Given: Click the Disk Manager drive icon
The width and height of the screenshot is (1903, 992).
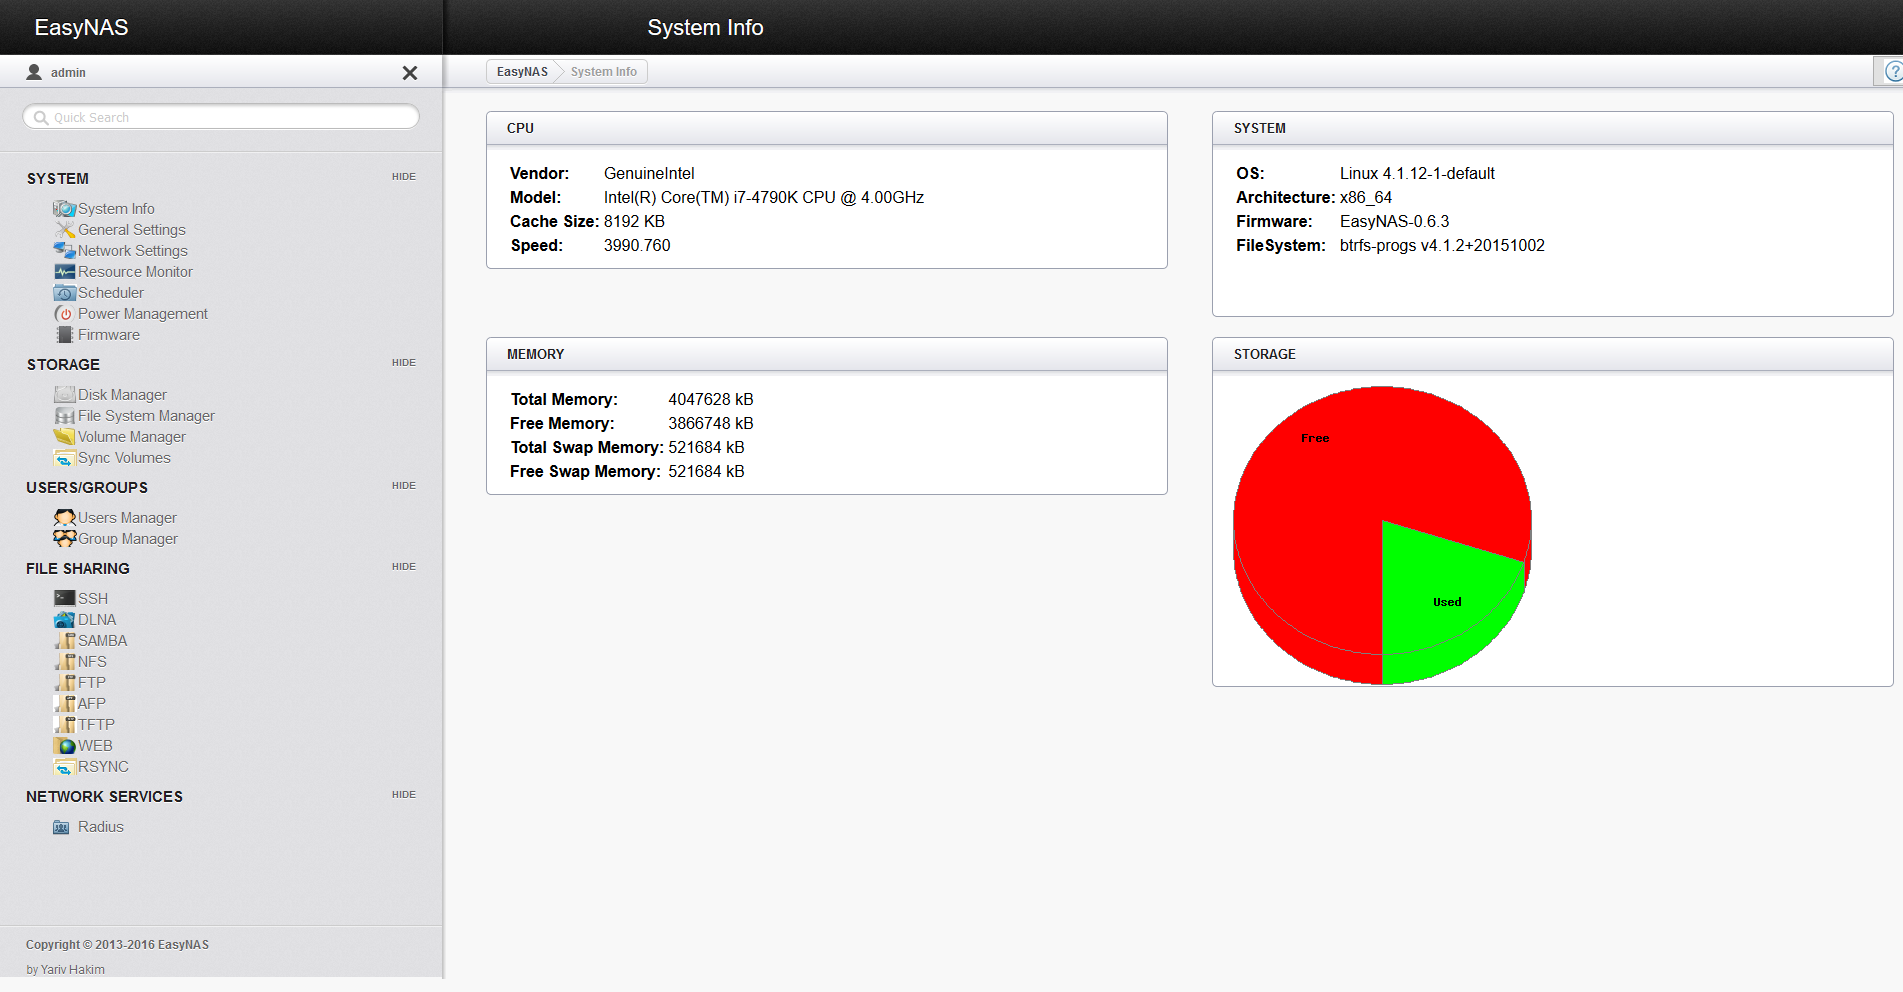Looking at the screenshot, I should click(65, 395).
